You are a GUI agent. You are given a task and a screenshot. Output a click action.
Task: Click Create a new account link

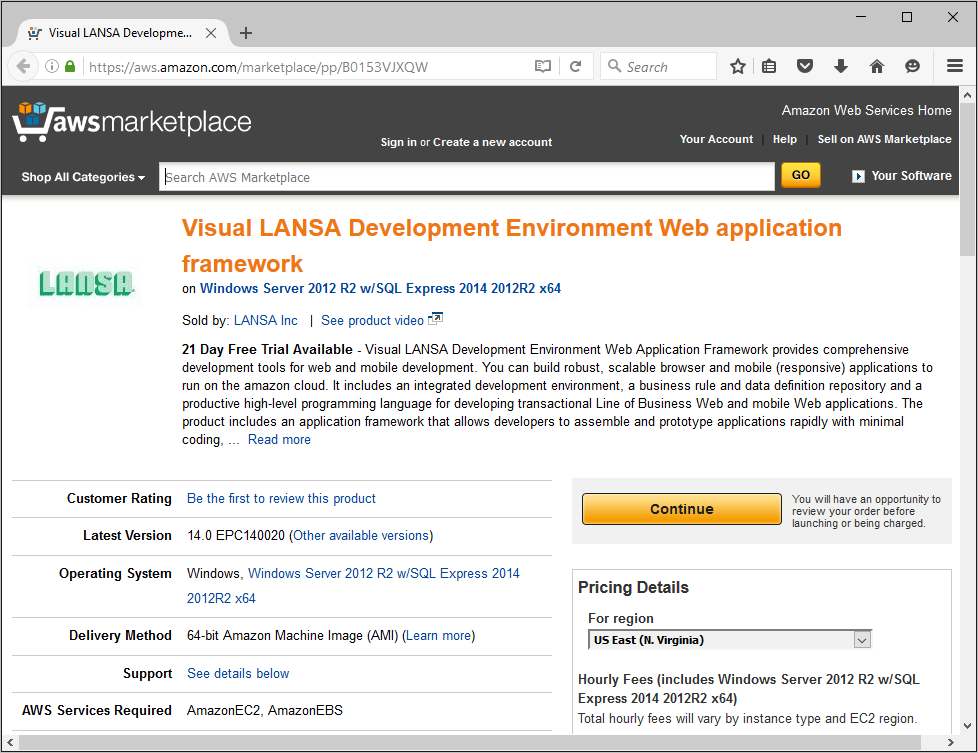pyautogui.click(x=492, y=142)
